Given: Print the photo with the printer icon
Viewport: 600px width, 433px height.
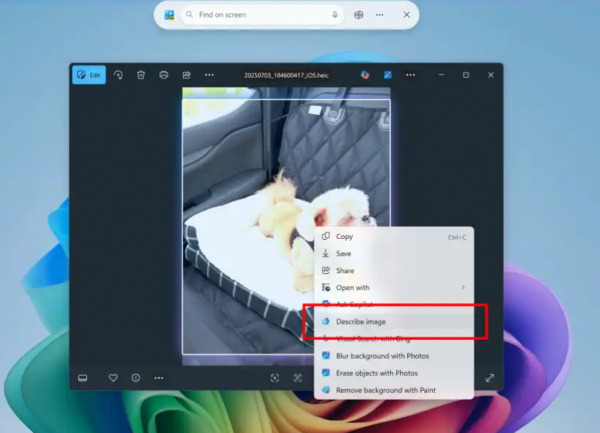Looking at the screenshot, I should click(x=164, y=75).
